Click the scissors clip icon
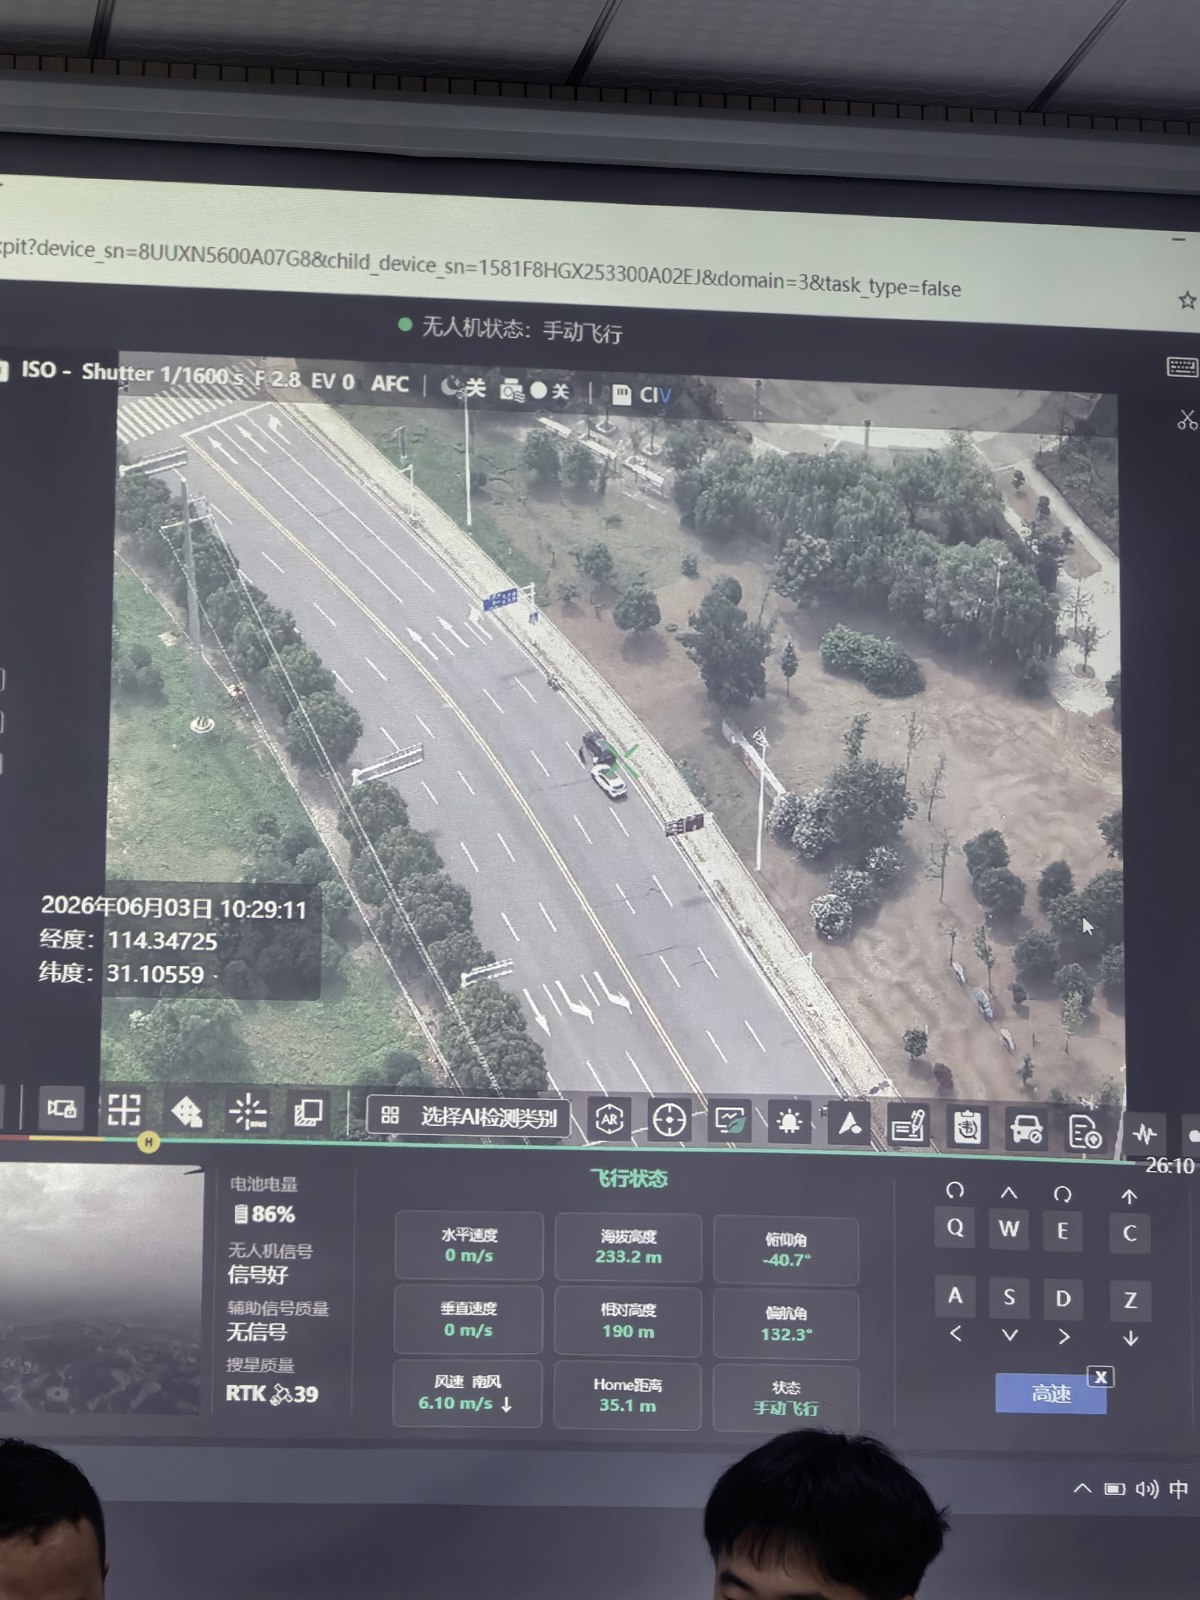The width and height of the screenshot is (1200, 1600). (x=1187, y=420)
